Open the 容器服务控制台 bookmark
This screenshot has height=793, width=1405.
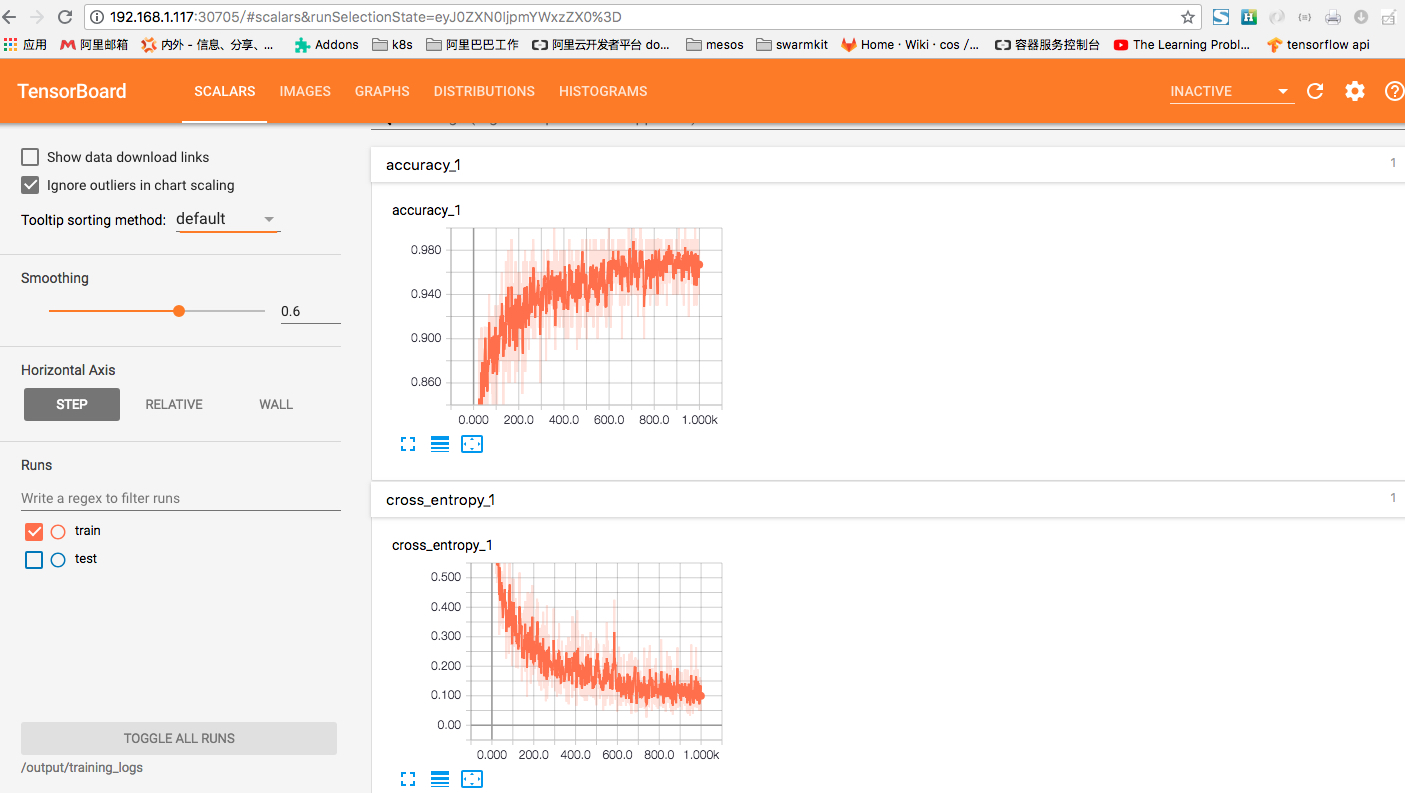[1047, 44]
